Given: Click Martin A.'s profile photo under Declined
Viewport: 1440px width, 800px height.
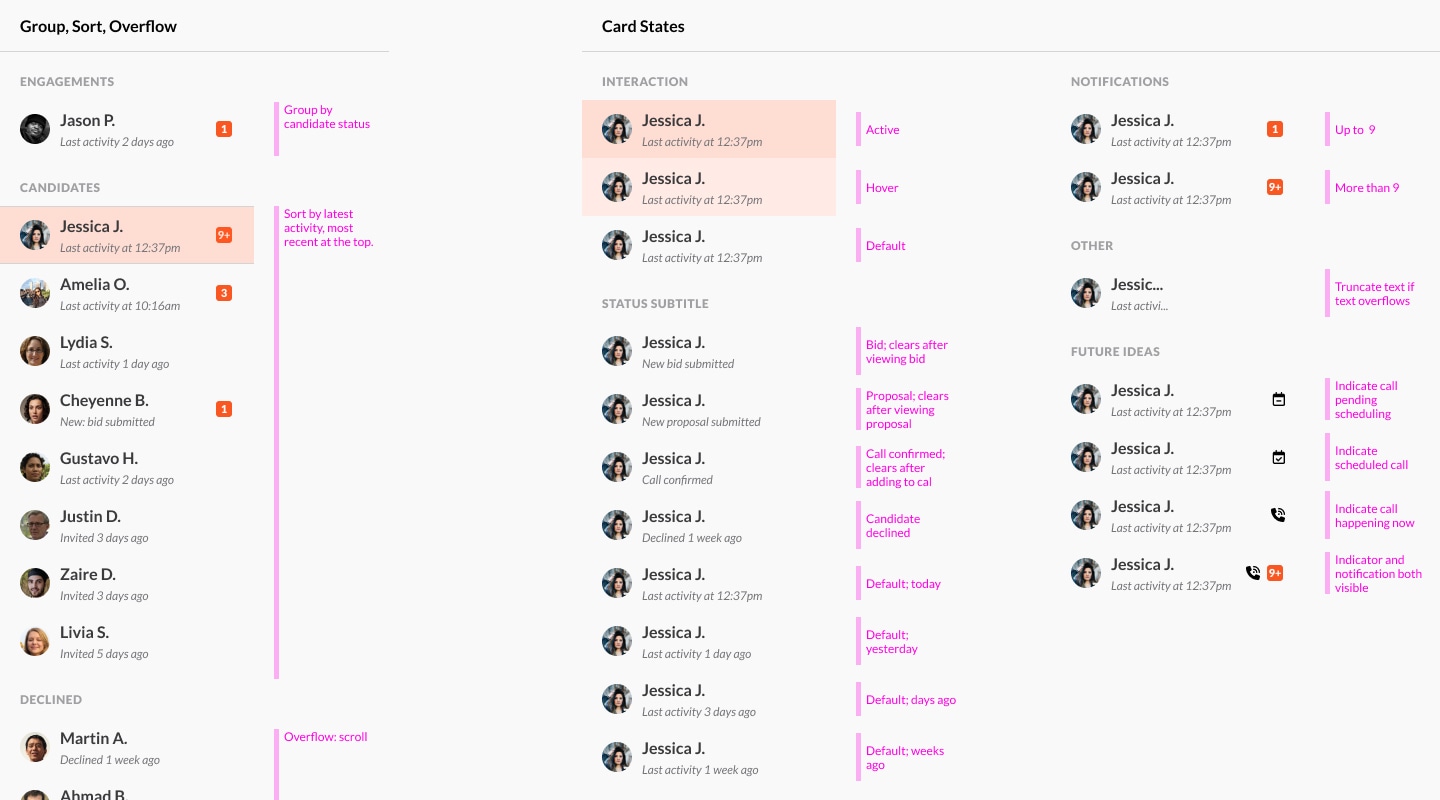Looking at the screenshot, I should pyautogui.click(x=35, y=747).
